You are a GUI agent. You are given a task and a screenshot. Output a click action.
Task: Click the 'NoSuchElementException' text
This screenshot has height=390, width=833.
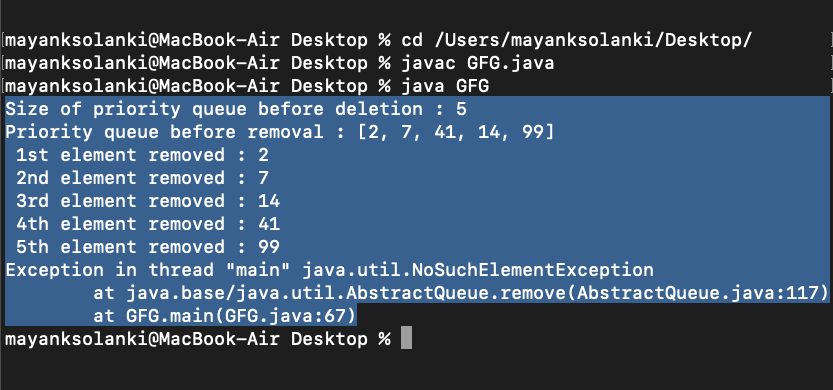pos(533,270)
